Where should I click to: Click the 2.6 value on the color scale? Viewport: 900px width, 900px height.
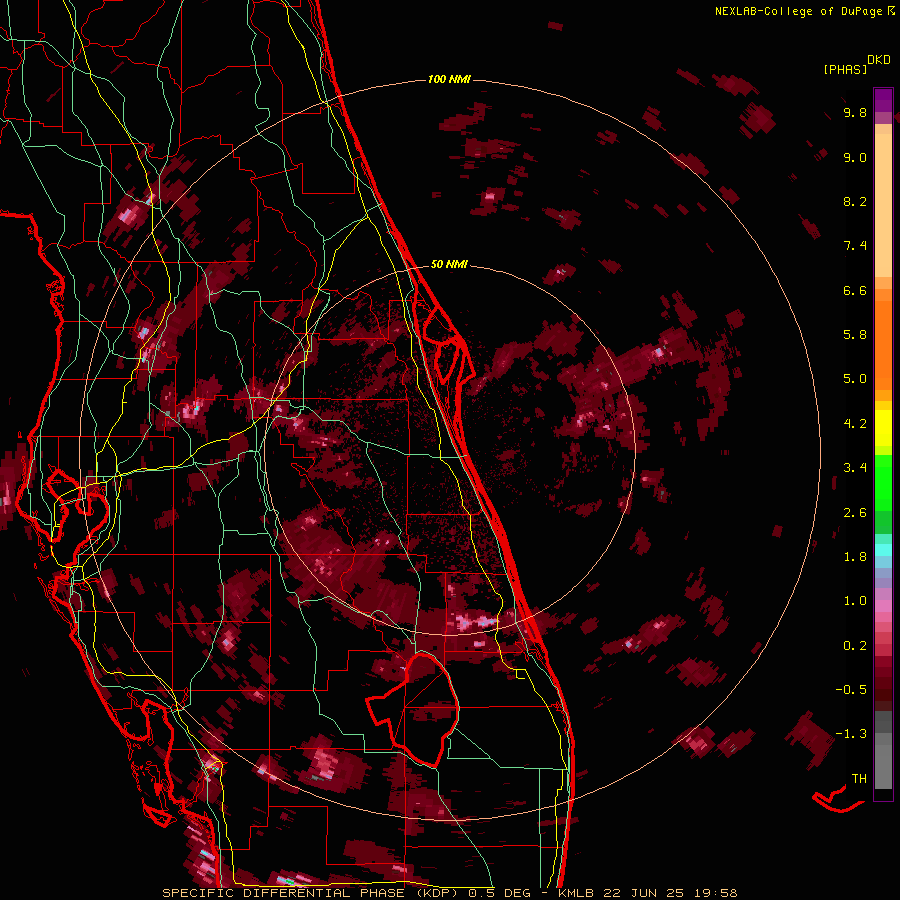pos(855,513)
